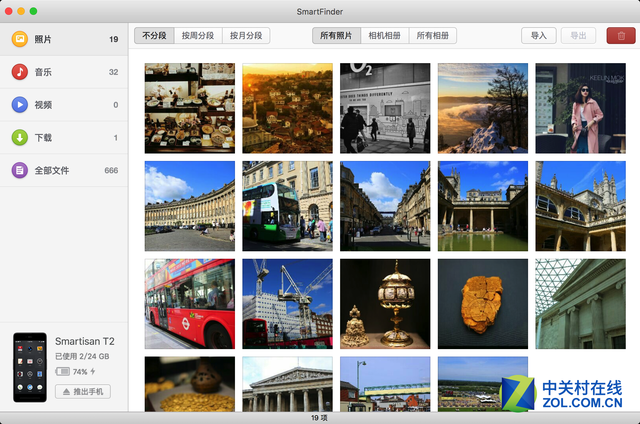The width and height of the screenshot is (640, 424).
Task: Open the red double-decker bus photo
Action: coord(190,303)
